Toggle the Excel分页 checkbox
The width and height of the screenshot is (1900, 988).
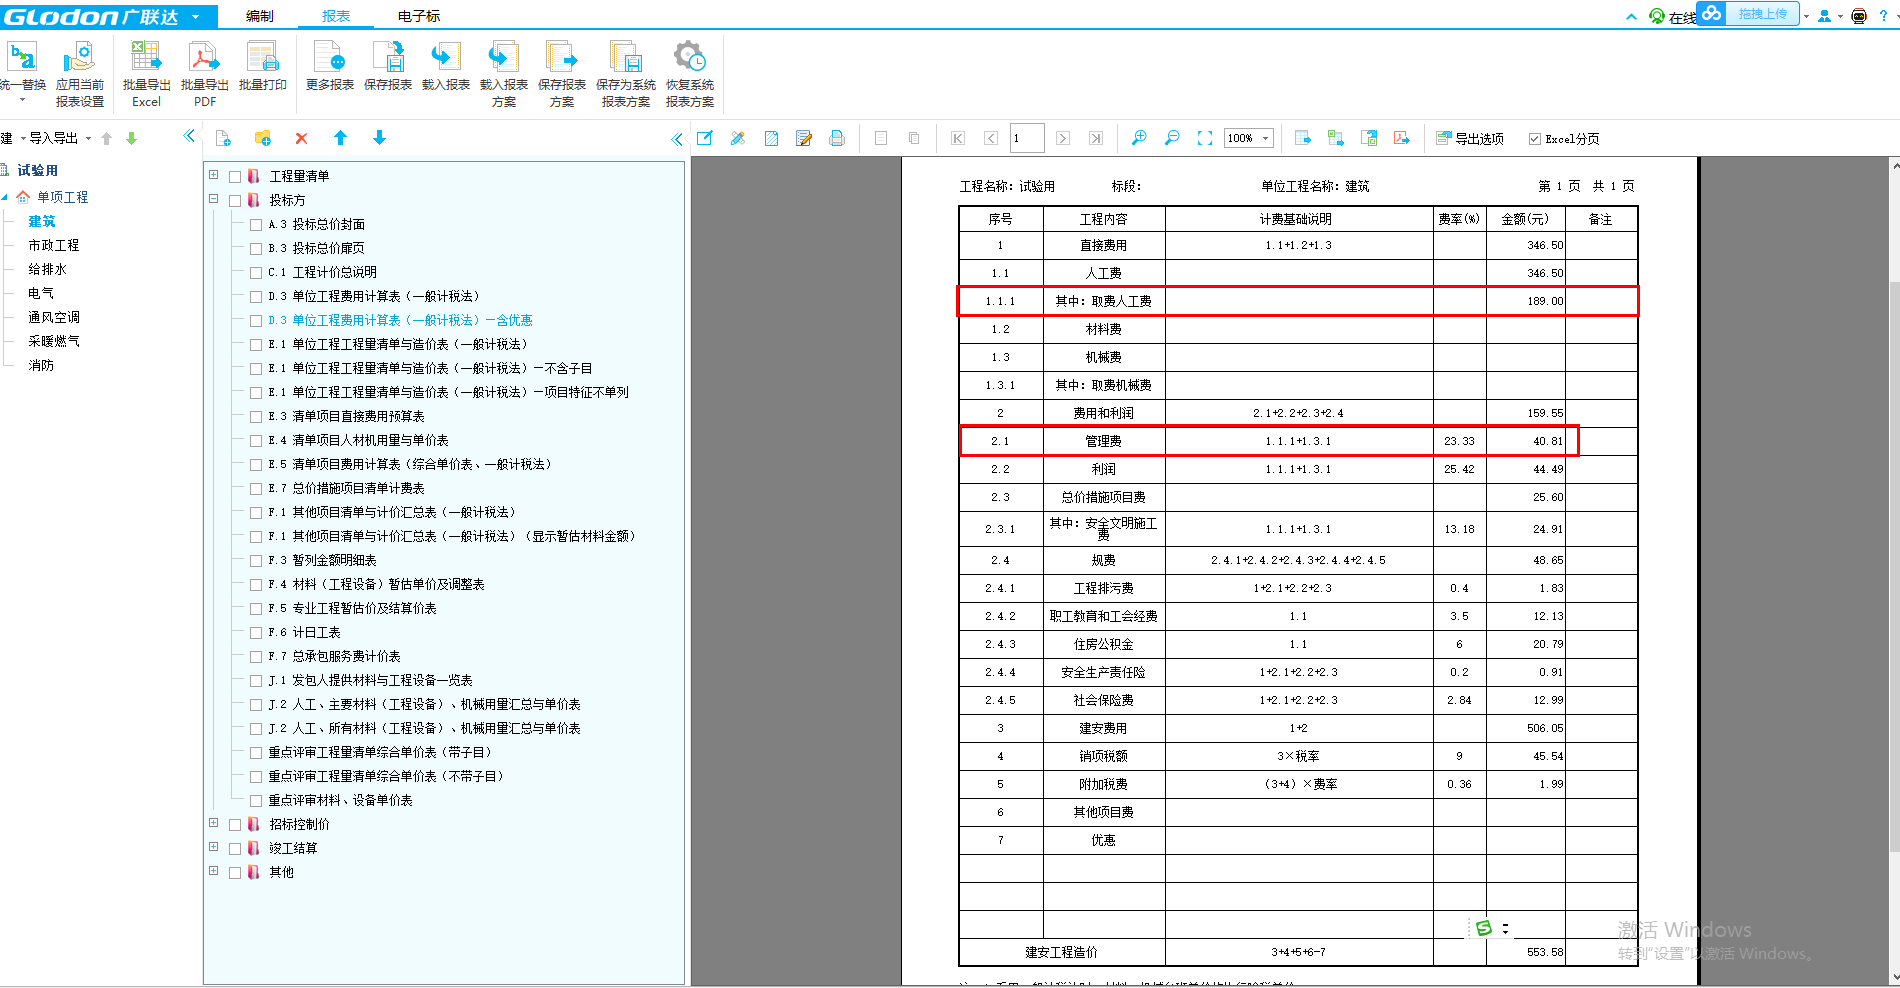1534,139
